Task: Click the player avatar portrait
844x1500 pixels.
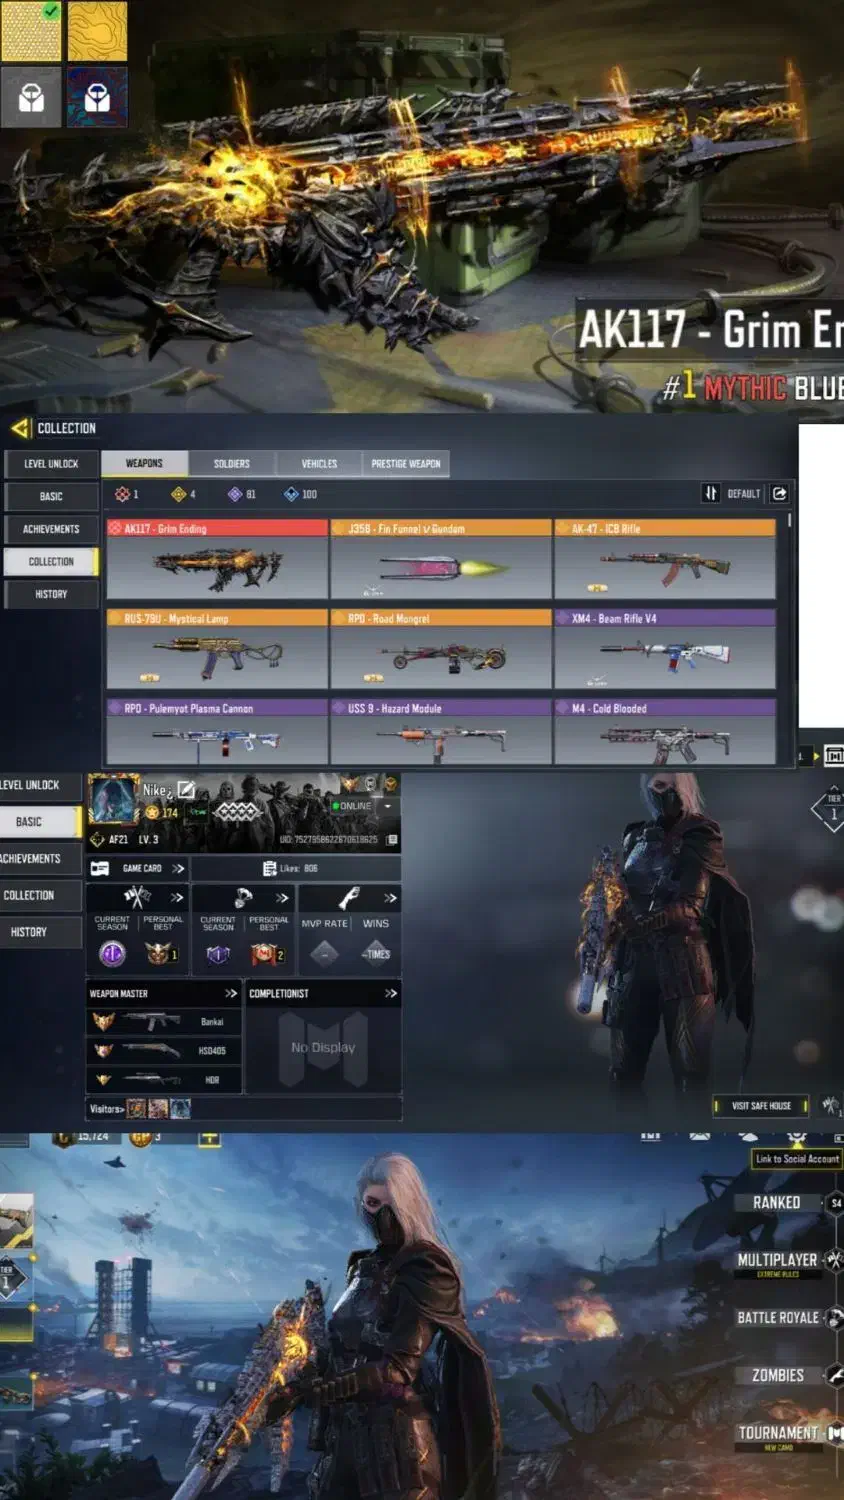Action: pyautogui.click(x=113, y=800)
